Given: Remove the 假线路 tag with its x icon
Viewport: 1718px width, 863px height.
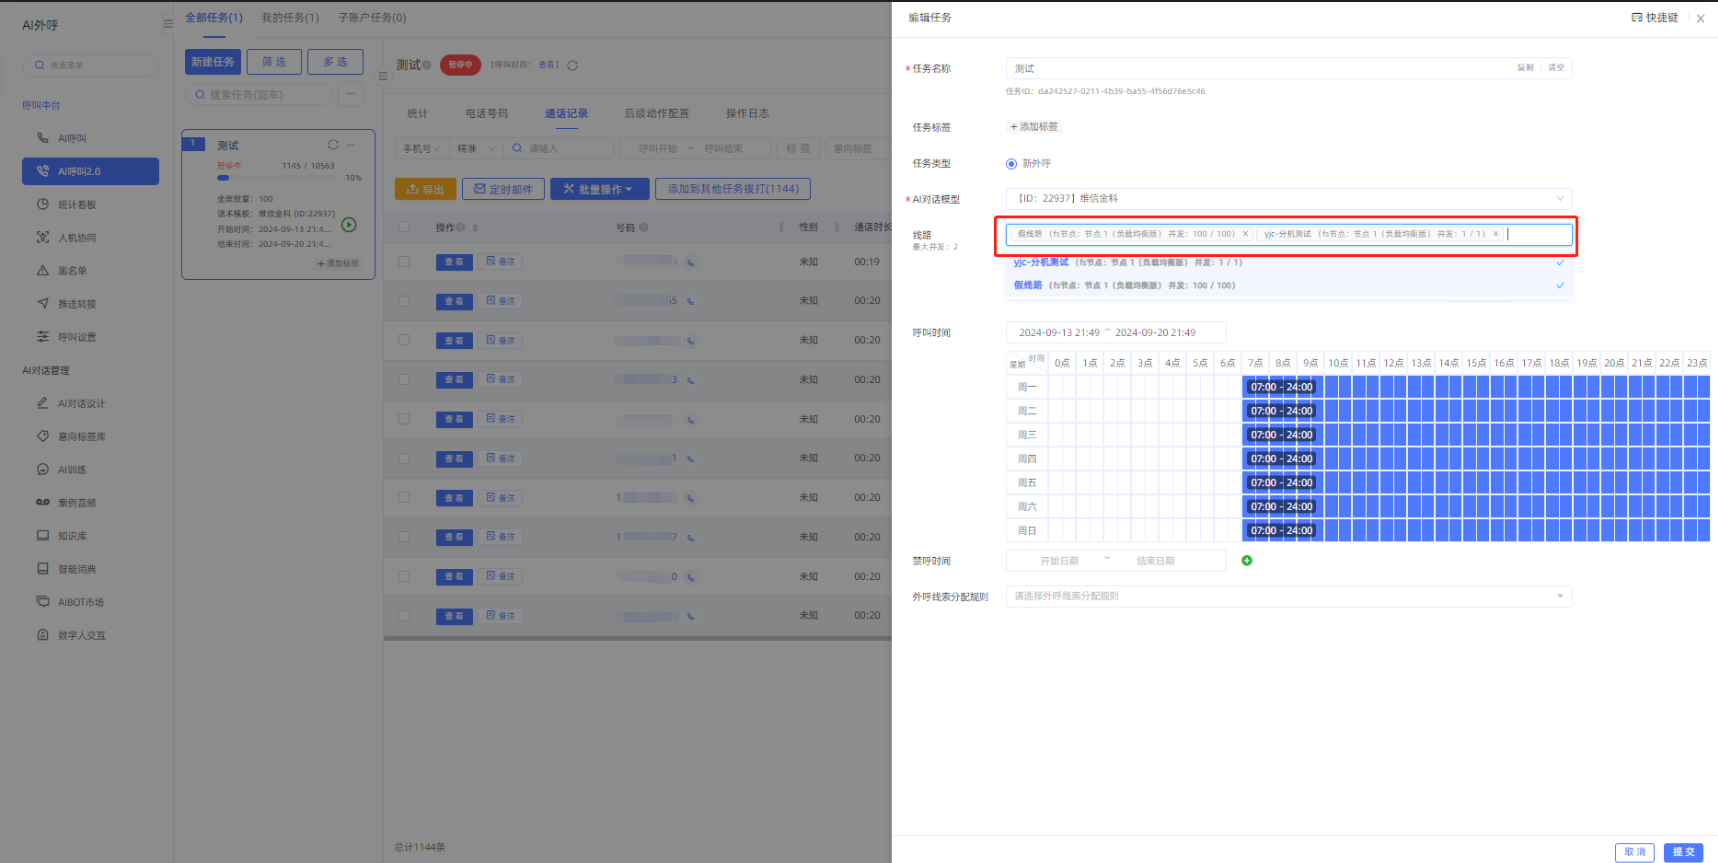Looking at the screenshot, I should 1245,234.
